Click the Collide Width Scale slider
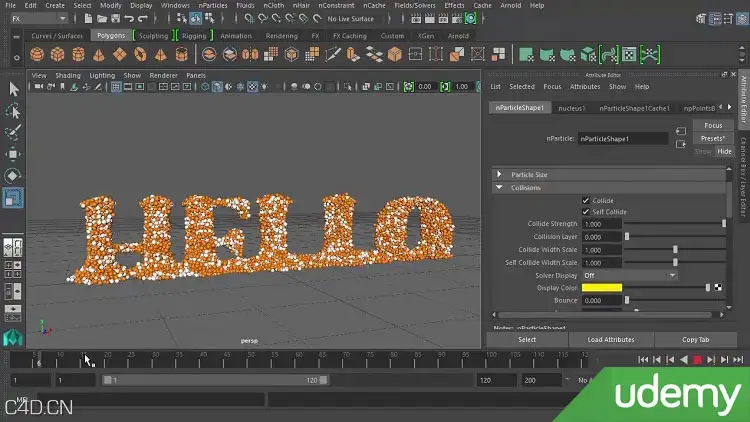750x422 pixels. [675, 250]
